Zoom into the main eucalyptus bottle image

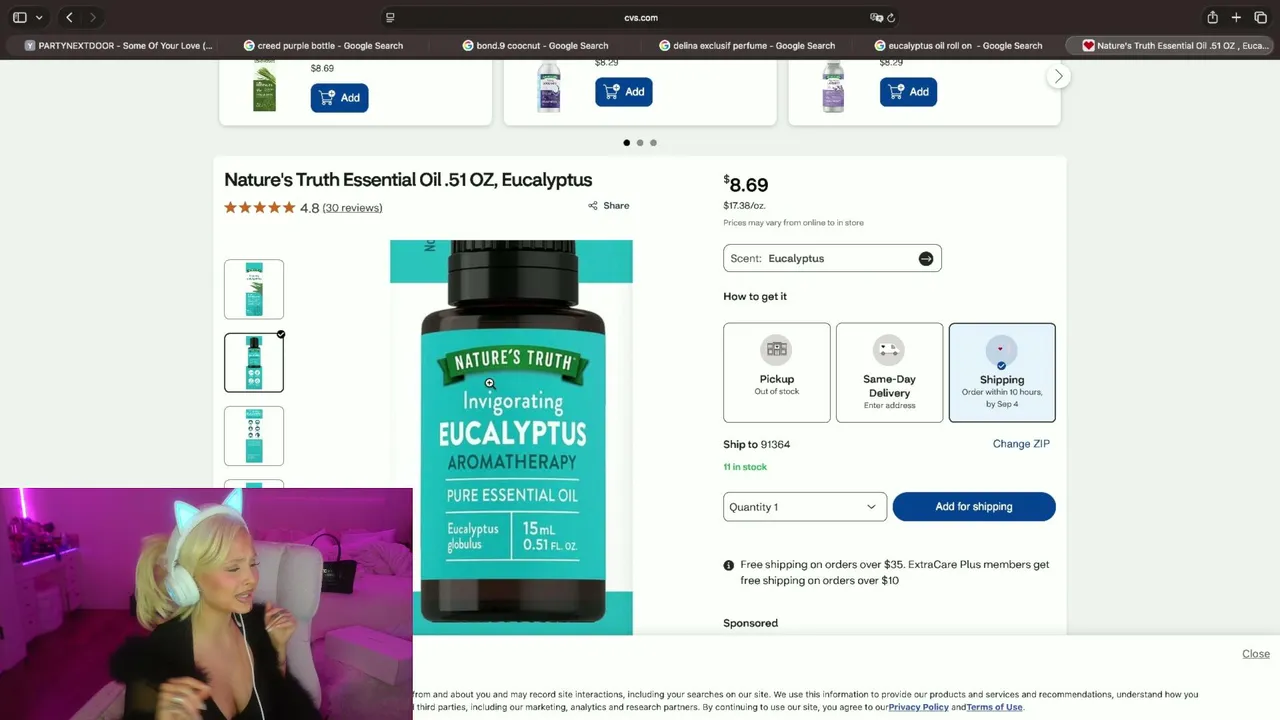point(511,437)
